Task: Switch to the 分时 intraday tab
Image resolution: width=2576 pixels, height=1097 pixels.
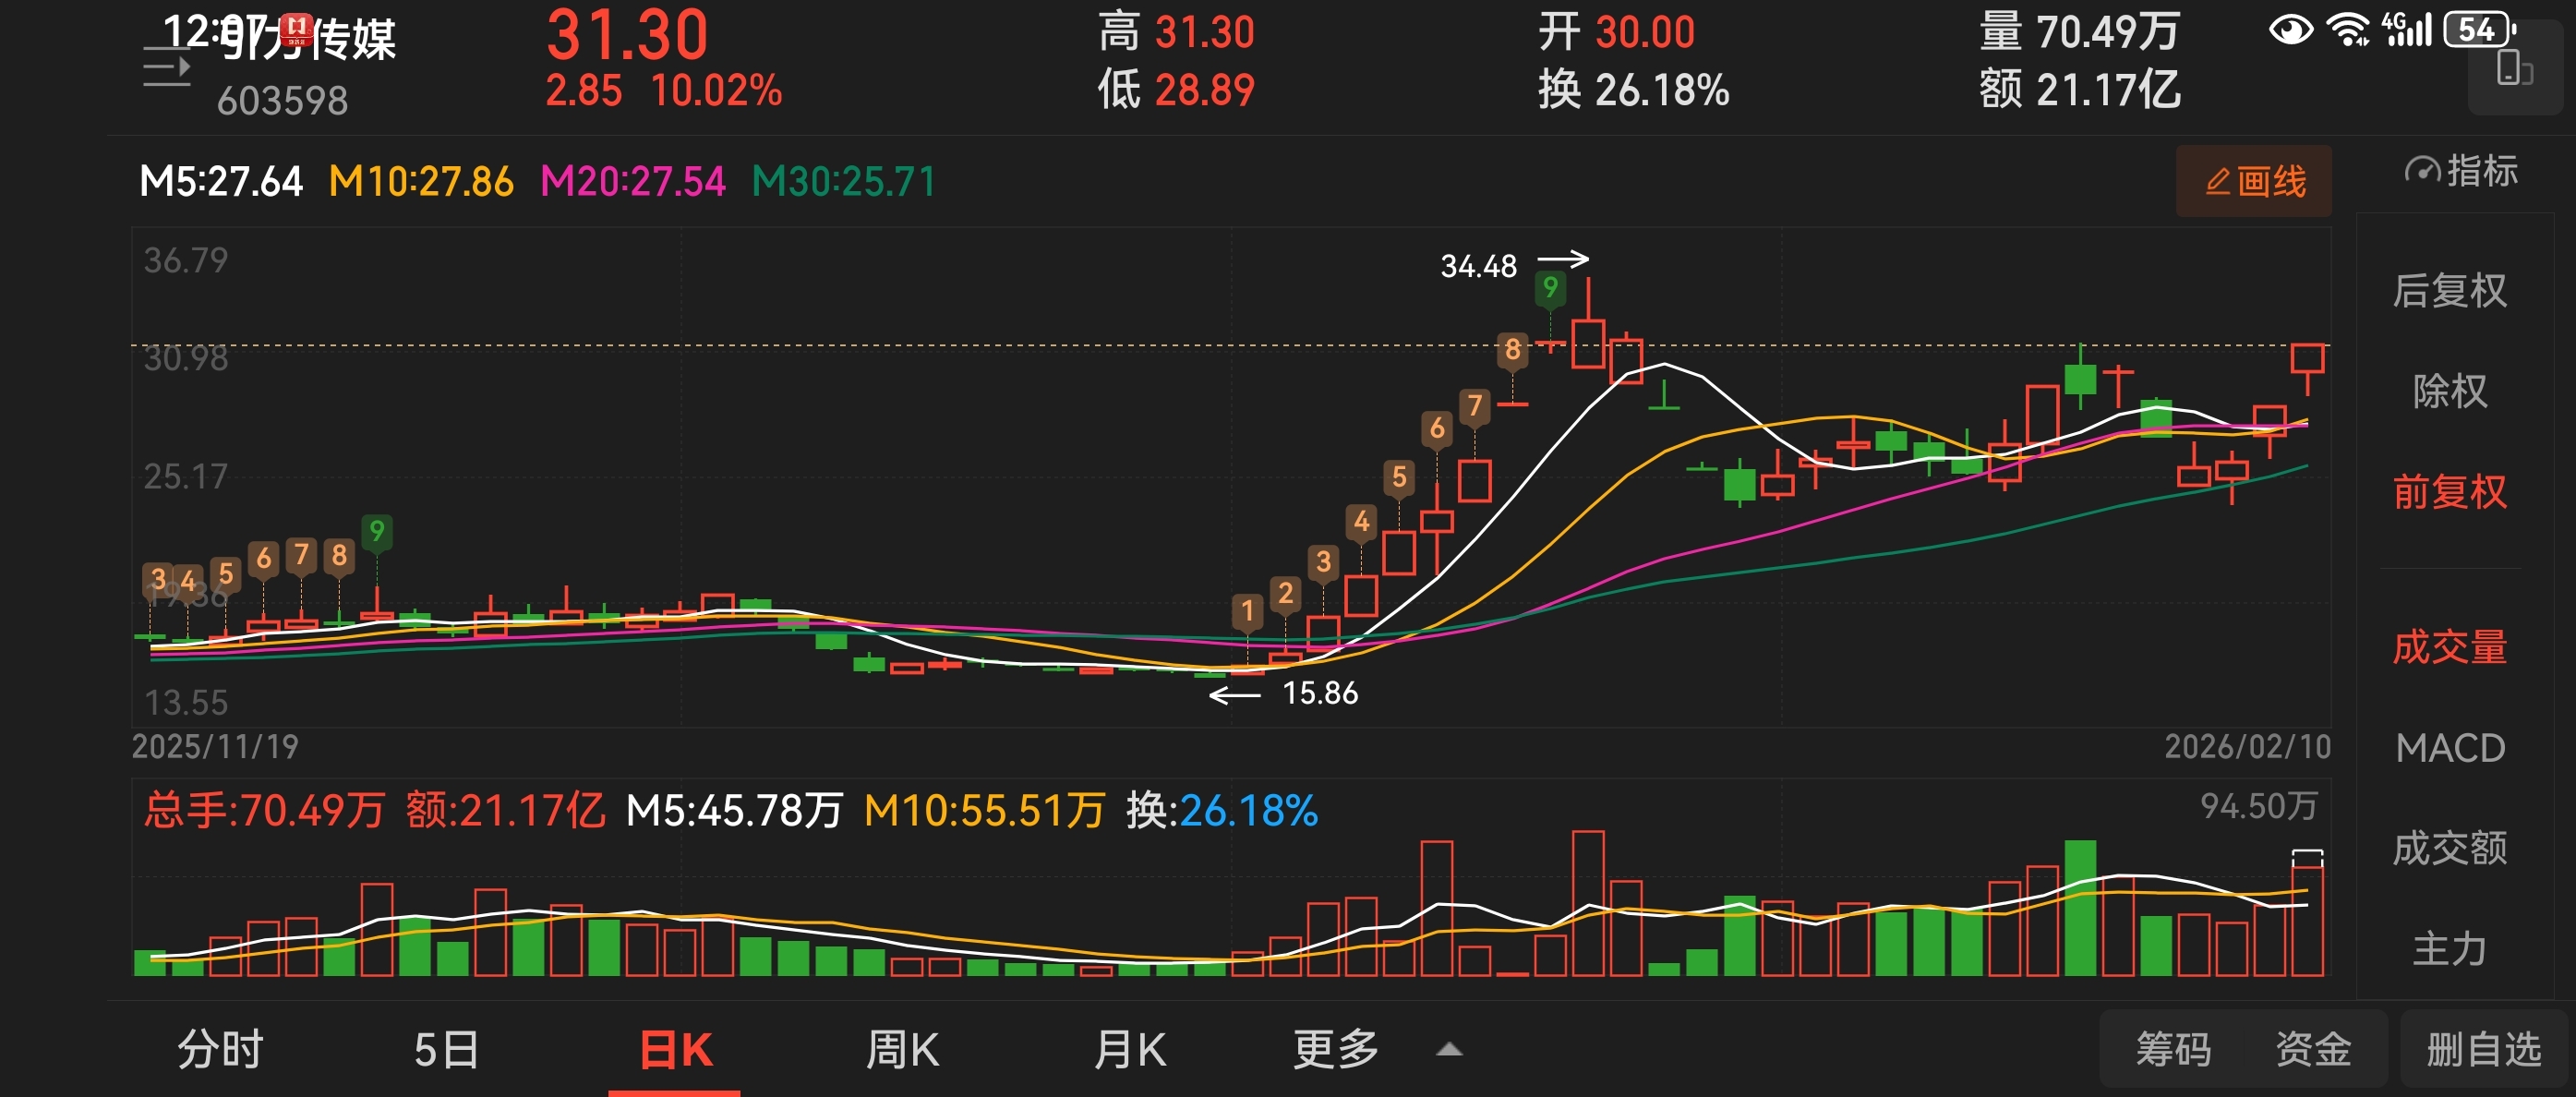Action: pyautogui.click(x=220, y=1049)
